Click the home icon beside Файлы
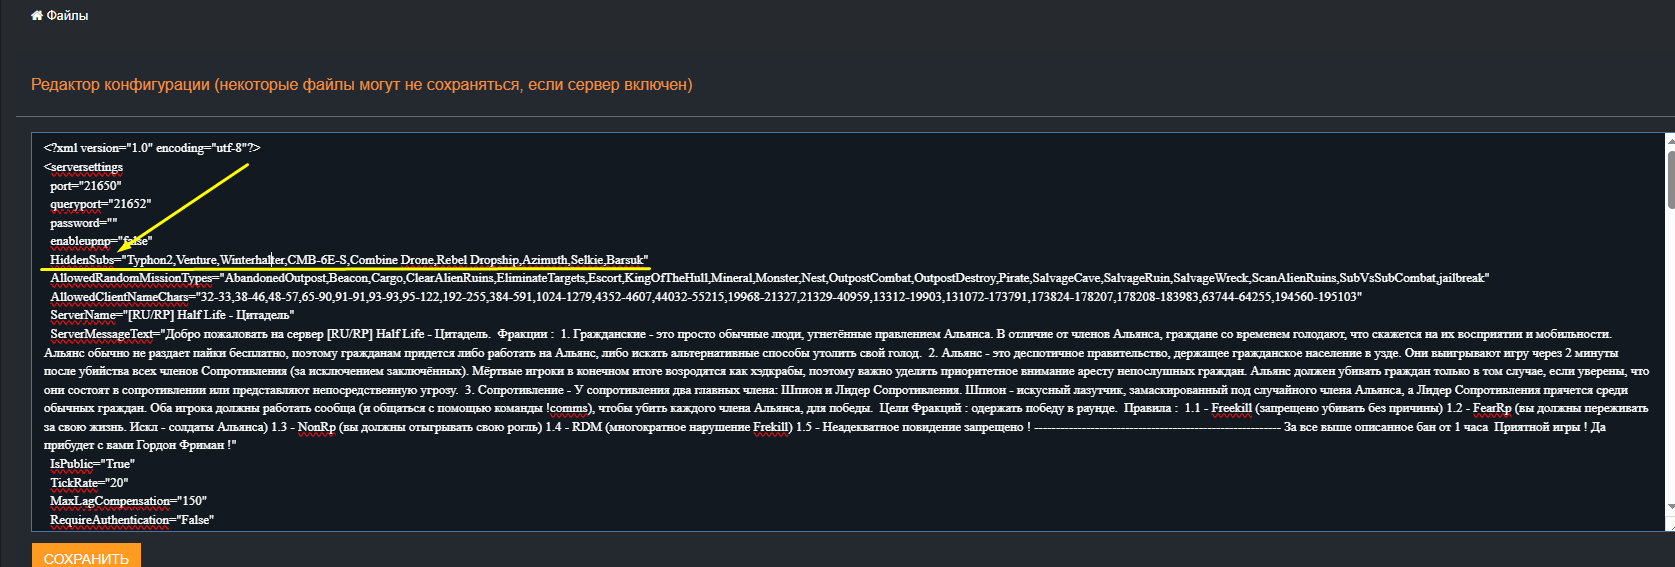 tap(37, 16)
